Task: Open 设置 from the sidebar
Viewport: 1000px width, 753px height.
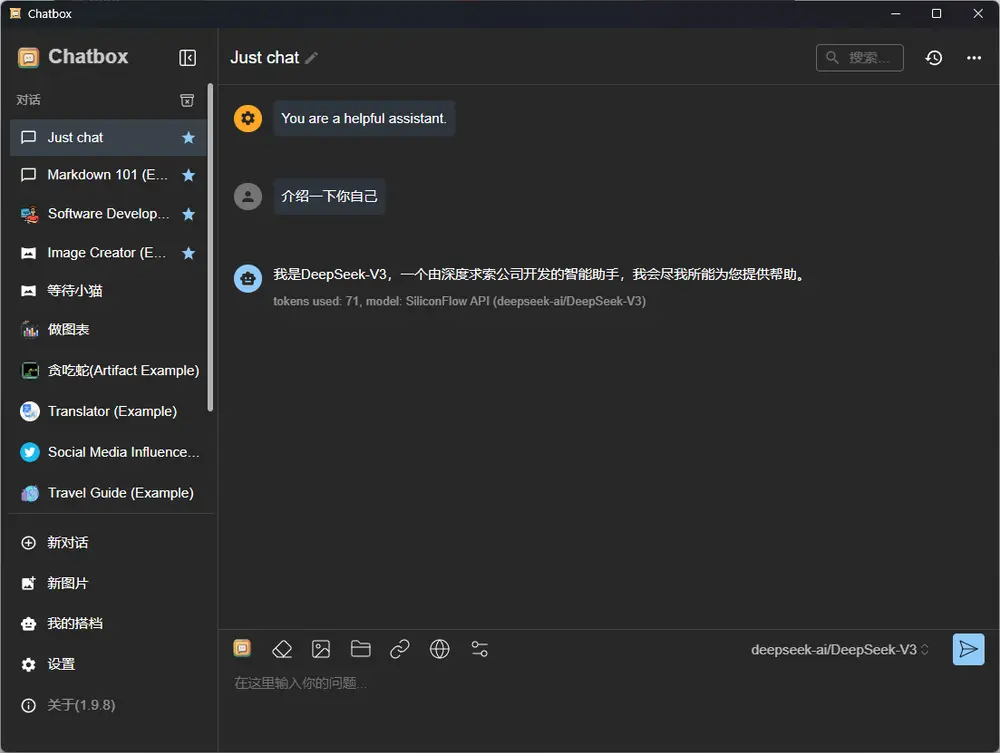Action: click(x=60, y=664)
